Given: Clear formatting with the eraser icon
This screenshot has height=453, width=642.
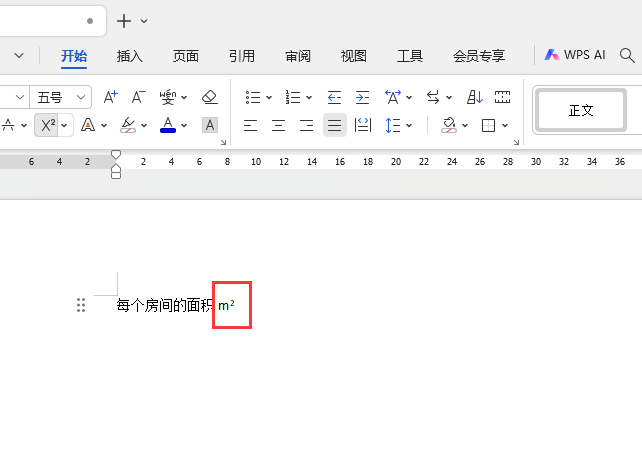Looking at the screenshot, I should pos(210,97).
